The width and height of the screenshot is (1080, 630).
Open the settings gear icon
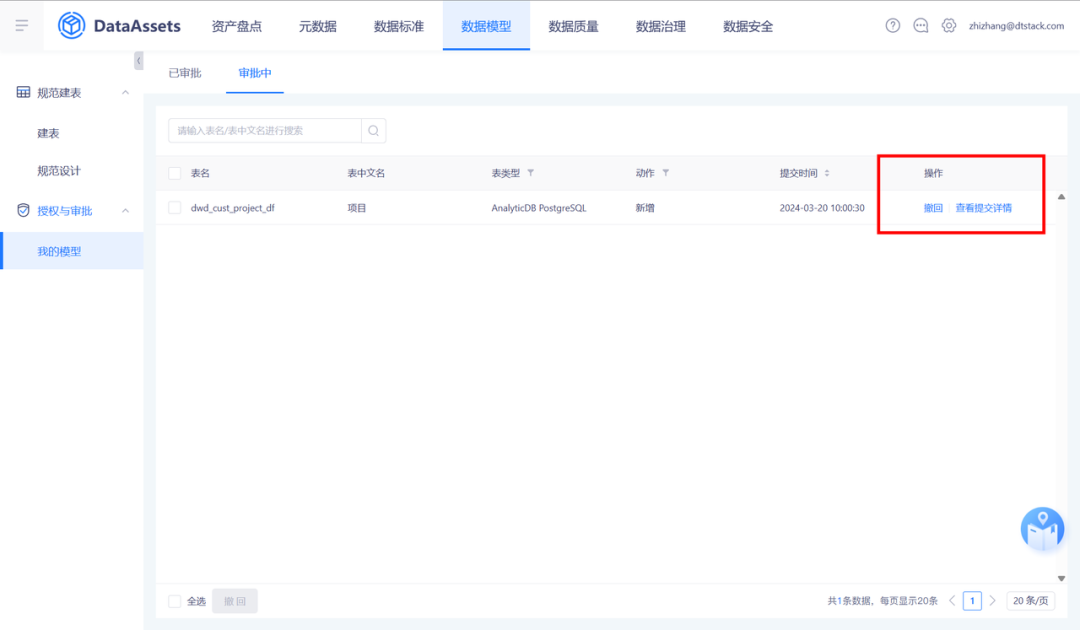948,25
